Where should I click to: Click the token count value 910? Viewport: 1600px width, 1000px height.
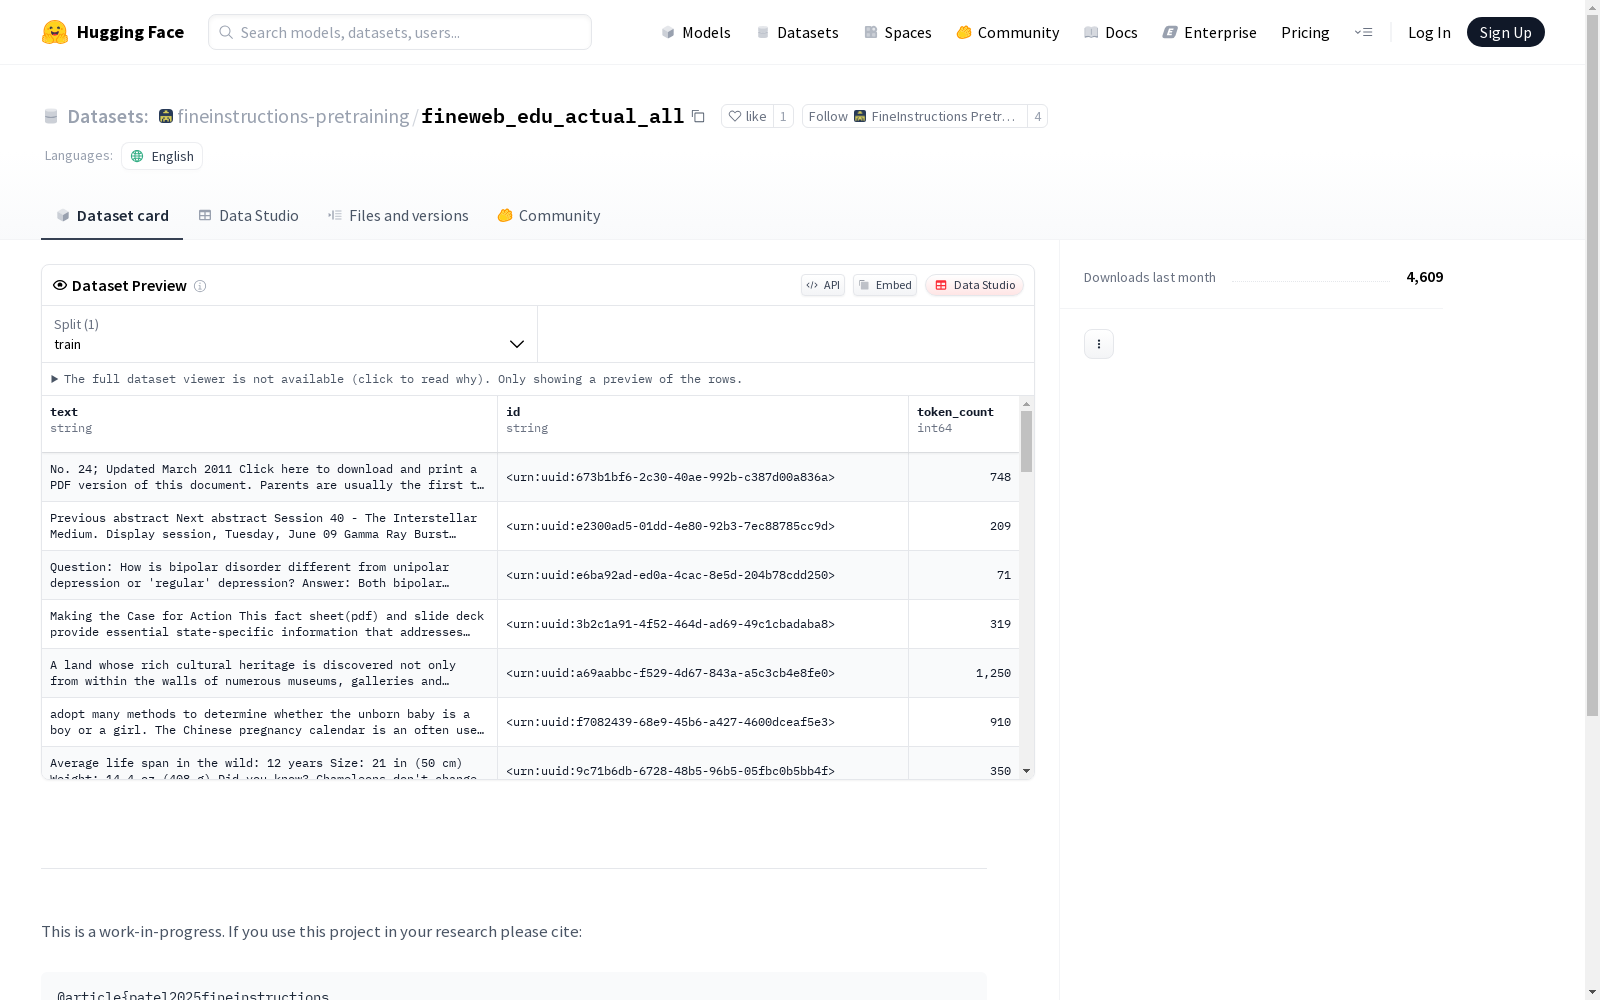tap(1000, 722)
